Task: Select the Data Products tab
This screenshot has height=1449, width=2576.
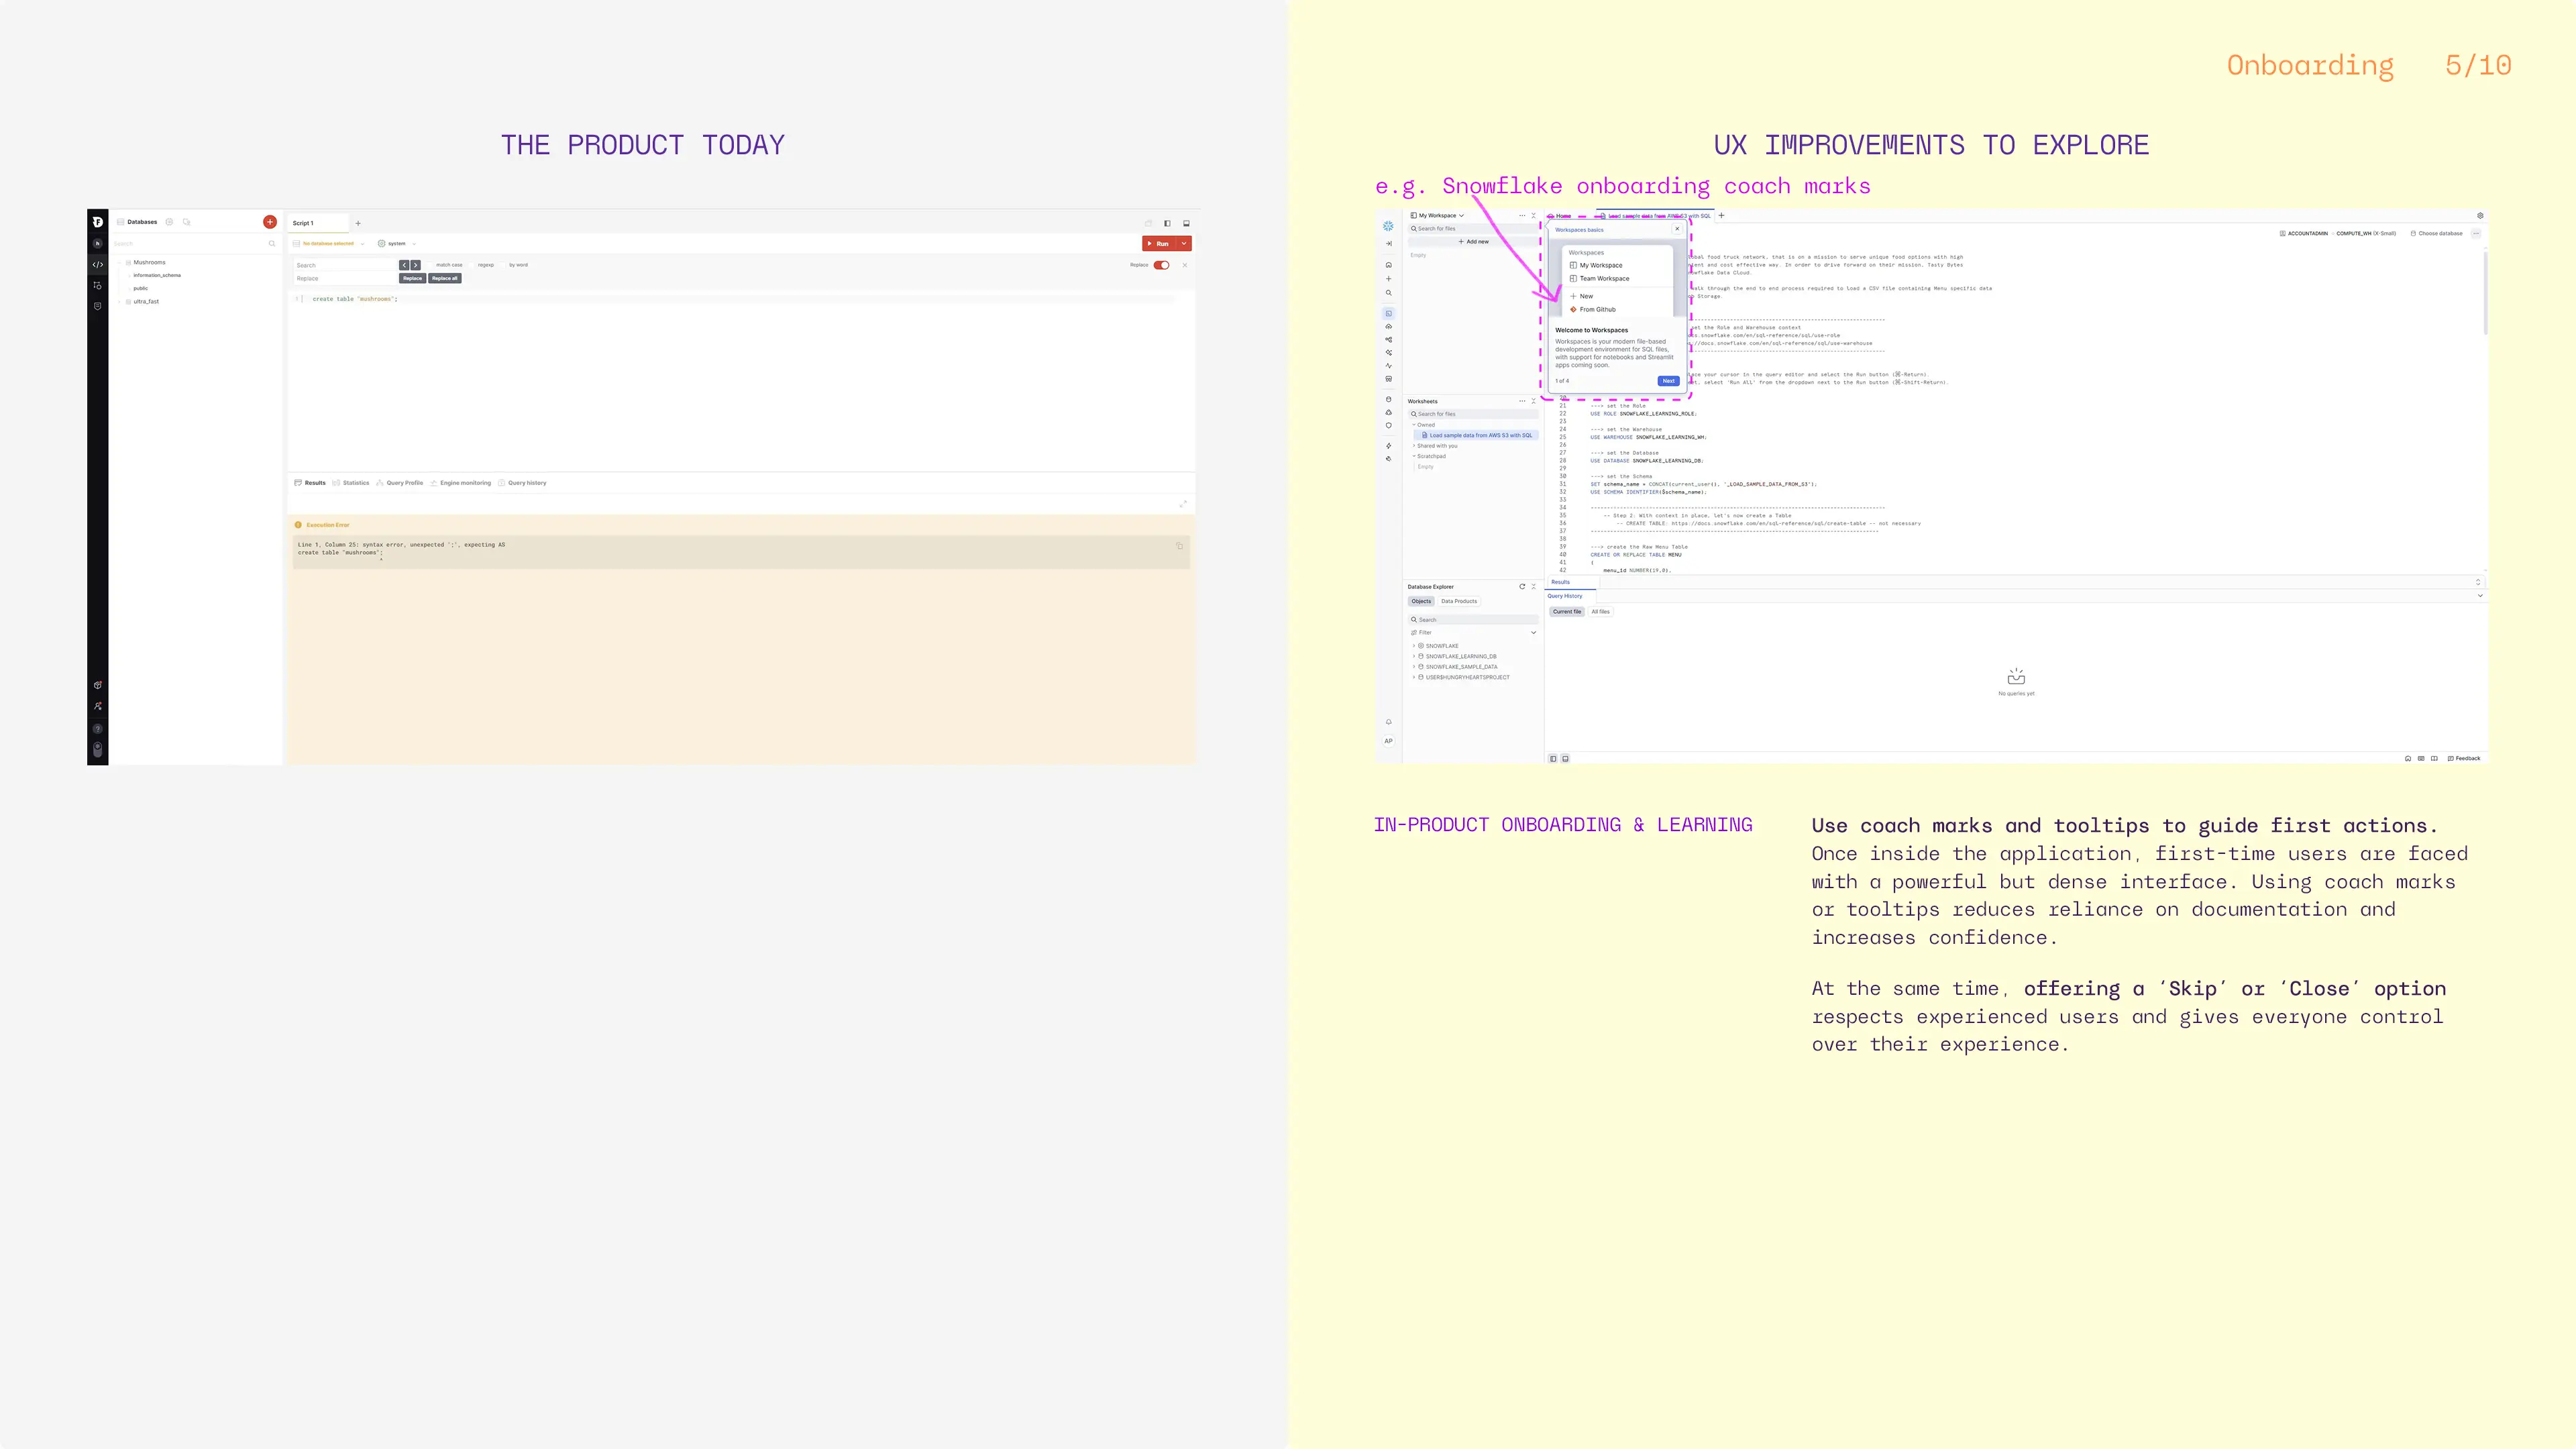Action: point(1458,601)
